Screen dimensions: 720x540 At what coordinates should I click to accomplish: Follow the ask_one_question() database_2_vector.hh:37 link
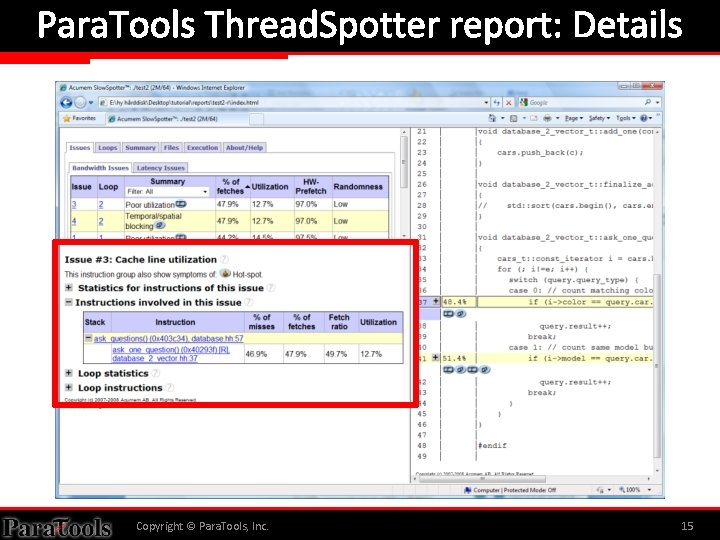pyautogui.click(x=171, y=354)
